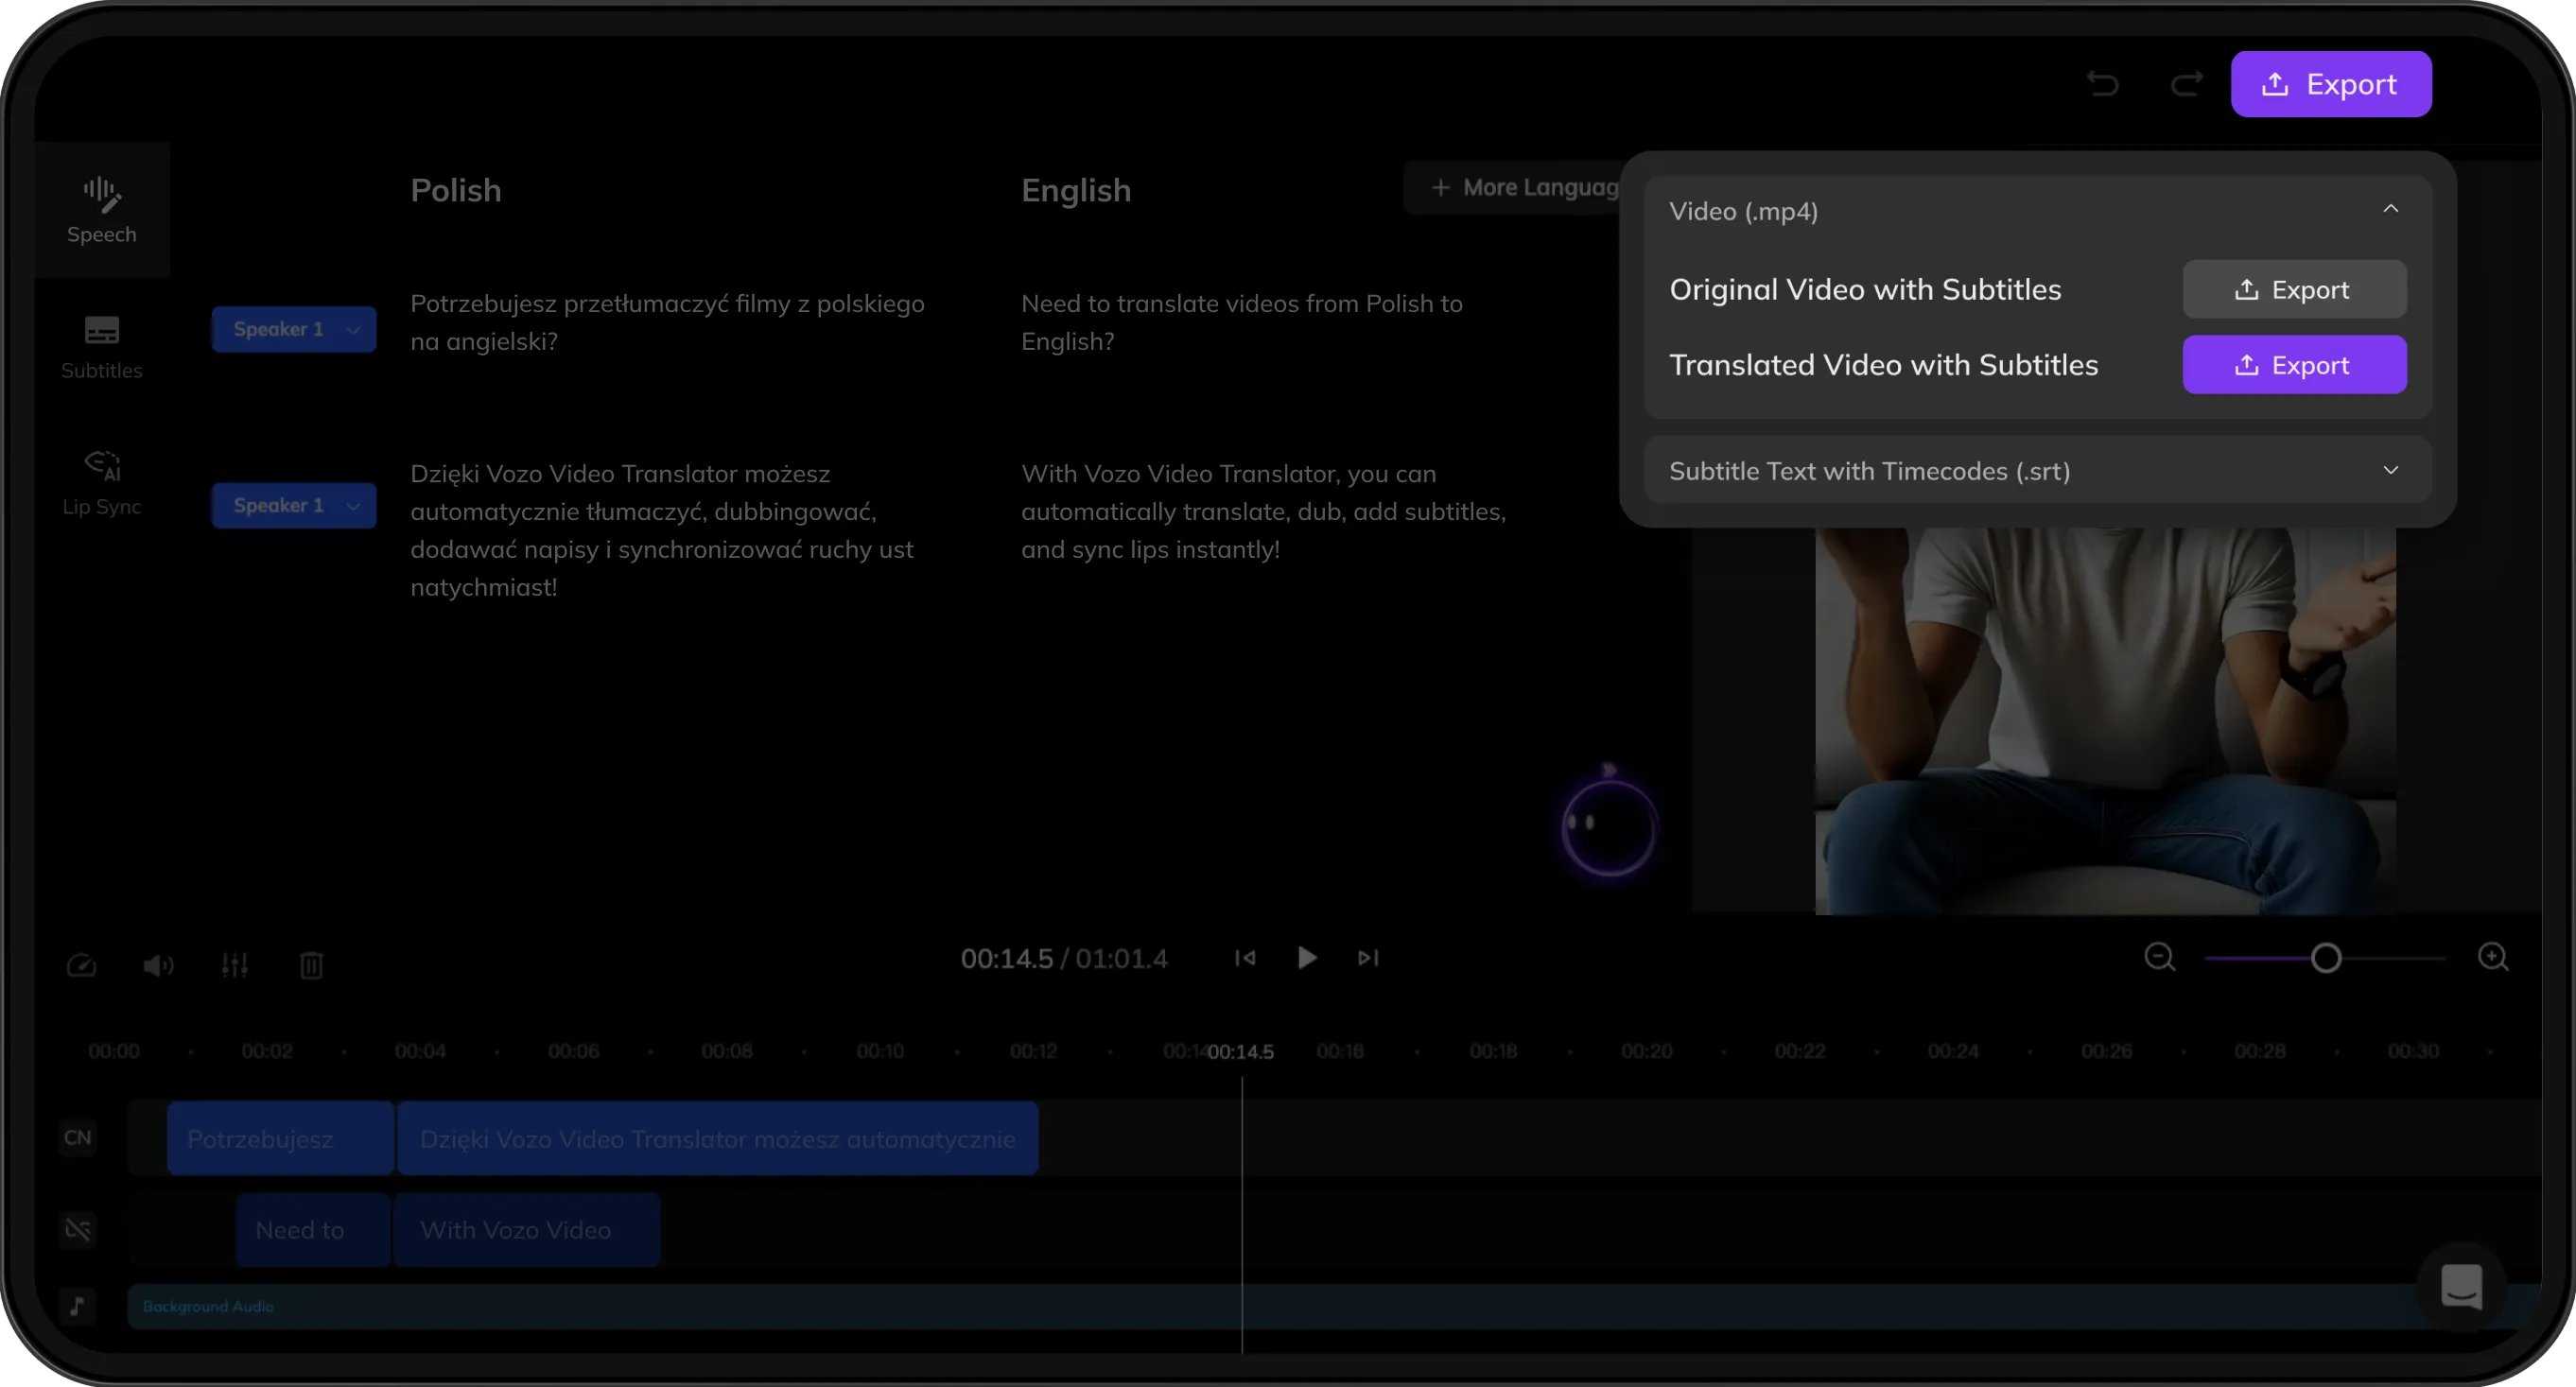
Task: Select the Need to timeline clip
Action: click(312, 1229)
